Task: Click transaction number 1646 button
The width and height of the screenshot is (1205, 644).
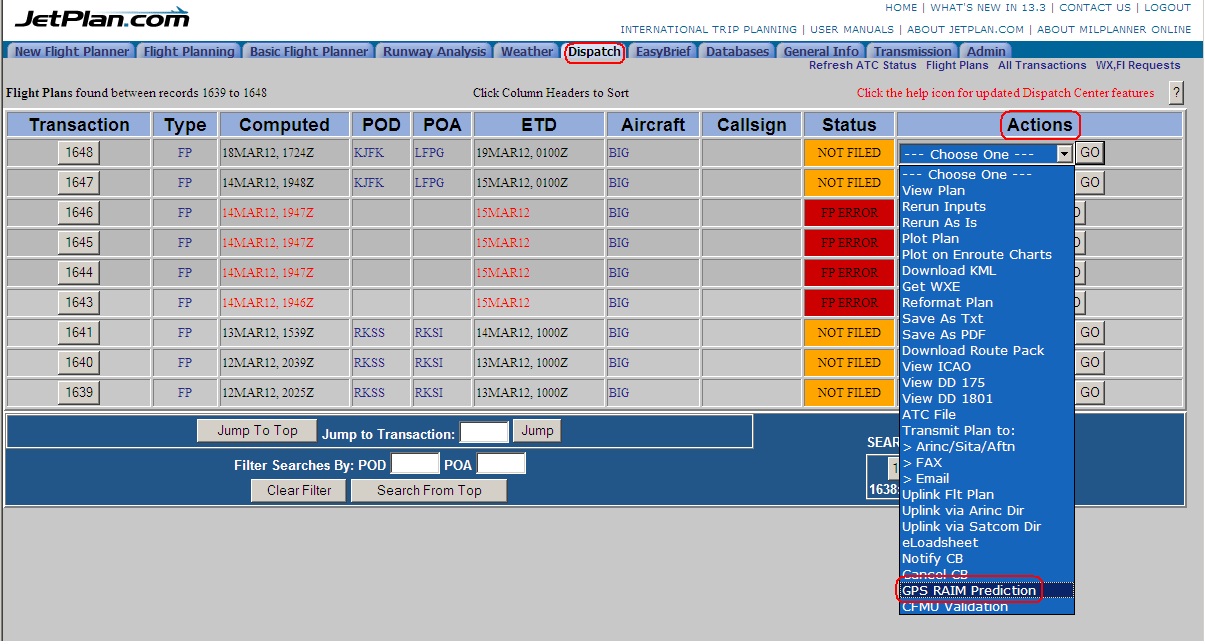Action: click(x=79, y=213)
